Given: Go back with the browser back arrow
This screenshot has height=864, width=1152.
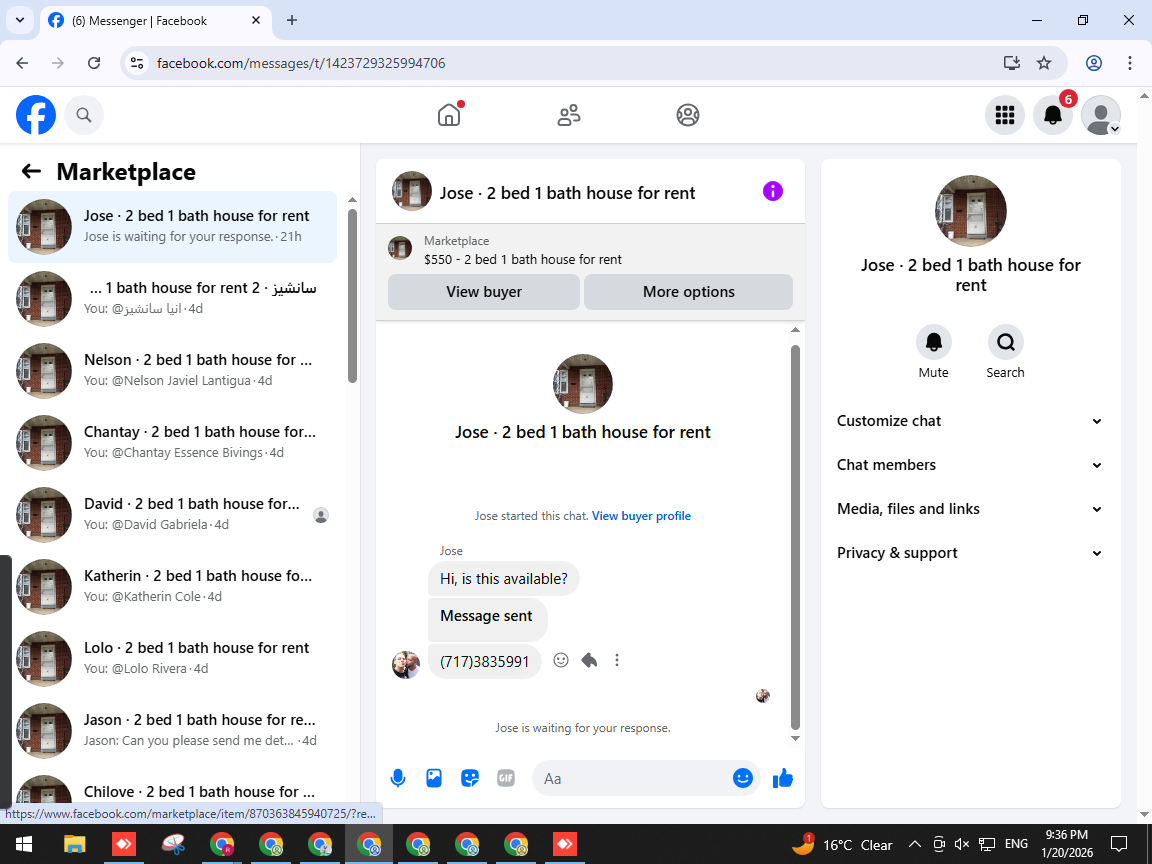Looking at the screenshot, I should point(22,63).
